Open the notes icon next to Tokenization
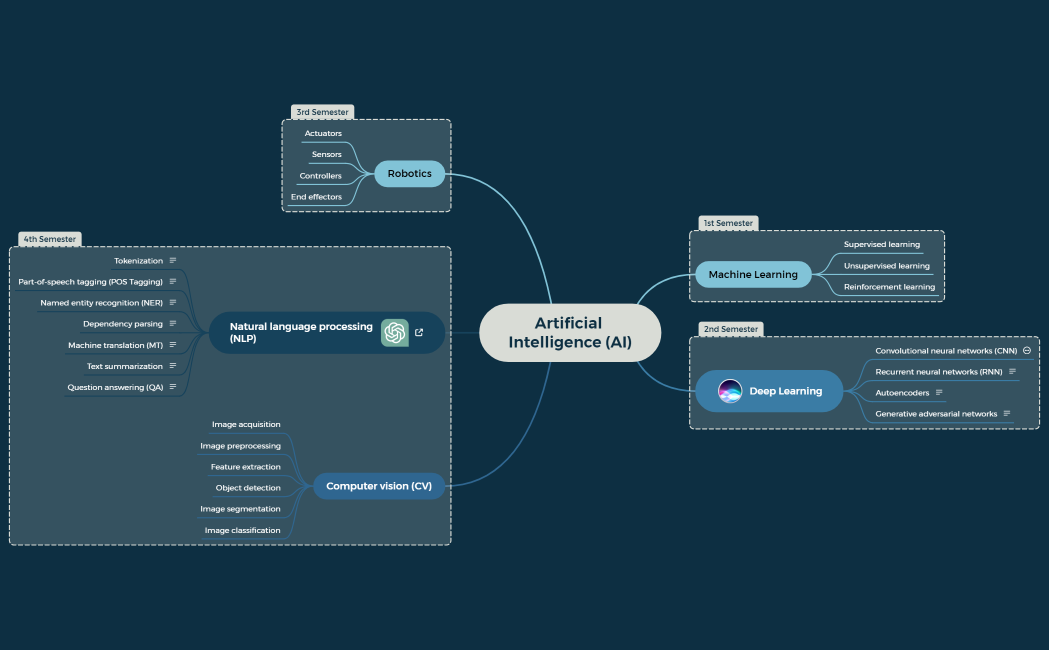Screen dimensions: 1049x650 172,260
